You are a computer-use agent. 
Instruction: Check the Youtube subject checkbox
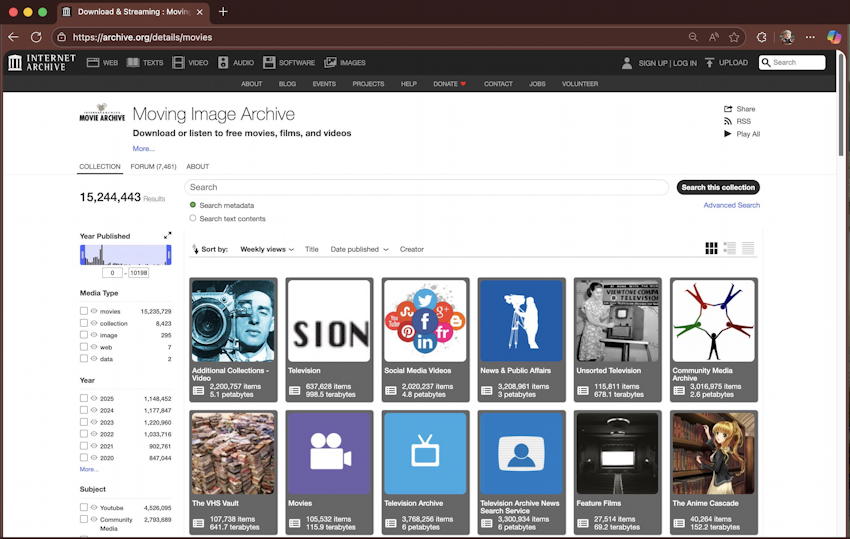pos(83,507)
